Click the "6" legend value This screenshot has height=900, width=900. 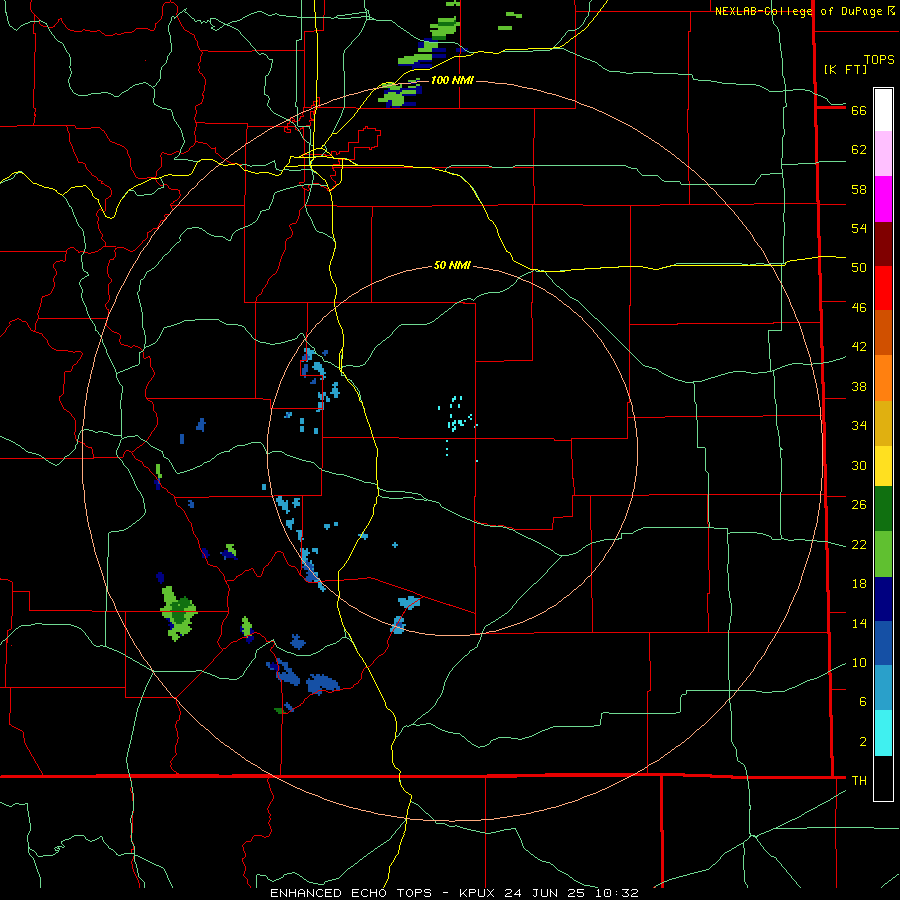point(862,702)
